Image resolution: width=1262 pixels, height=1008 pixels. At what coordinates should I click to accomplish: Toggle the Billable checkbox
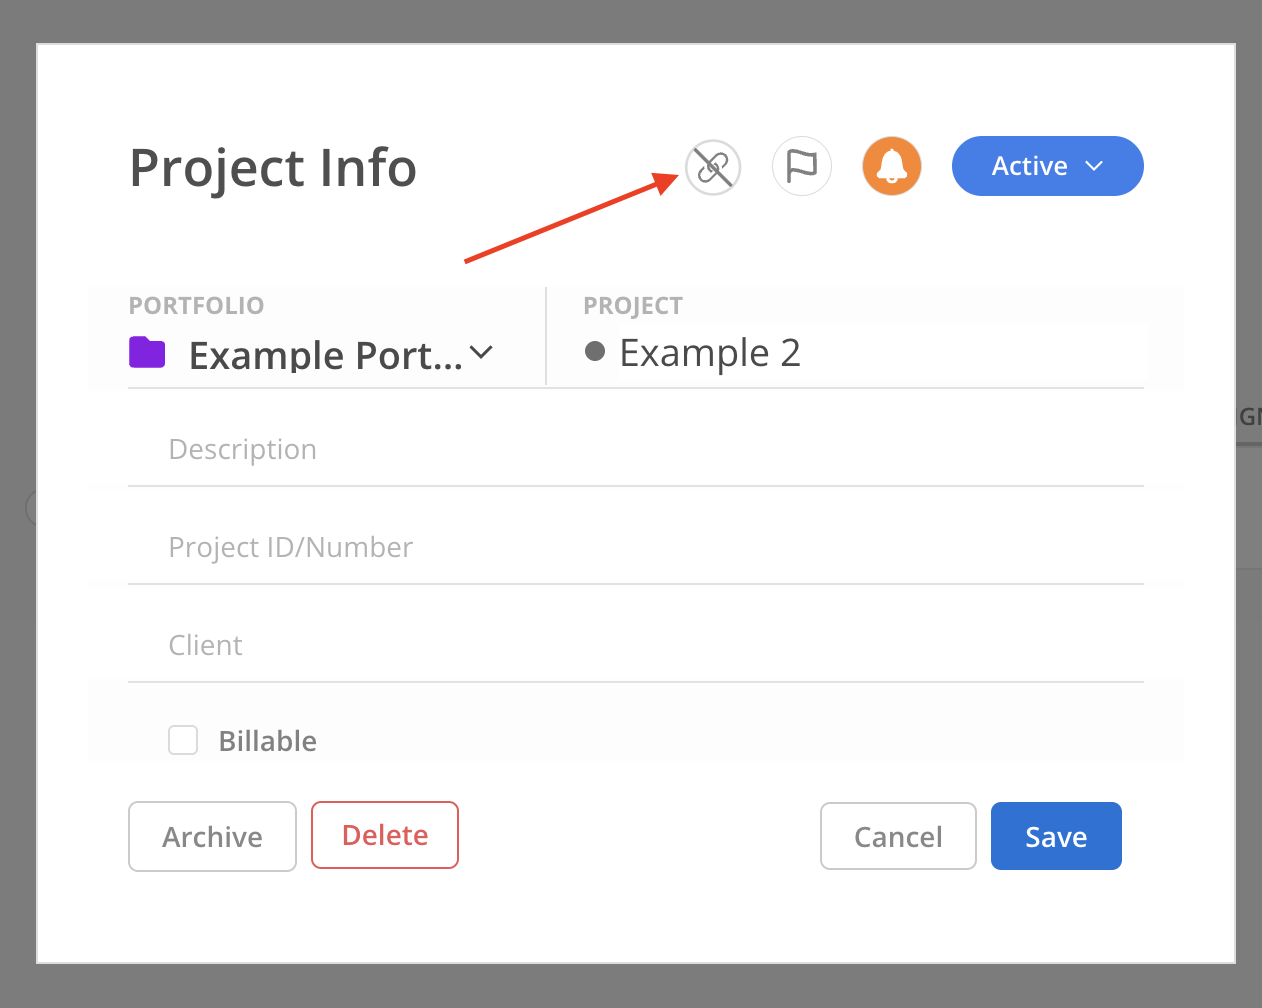(183, 740)
